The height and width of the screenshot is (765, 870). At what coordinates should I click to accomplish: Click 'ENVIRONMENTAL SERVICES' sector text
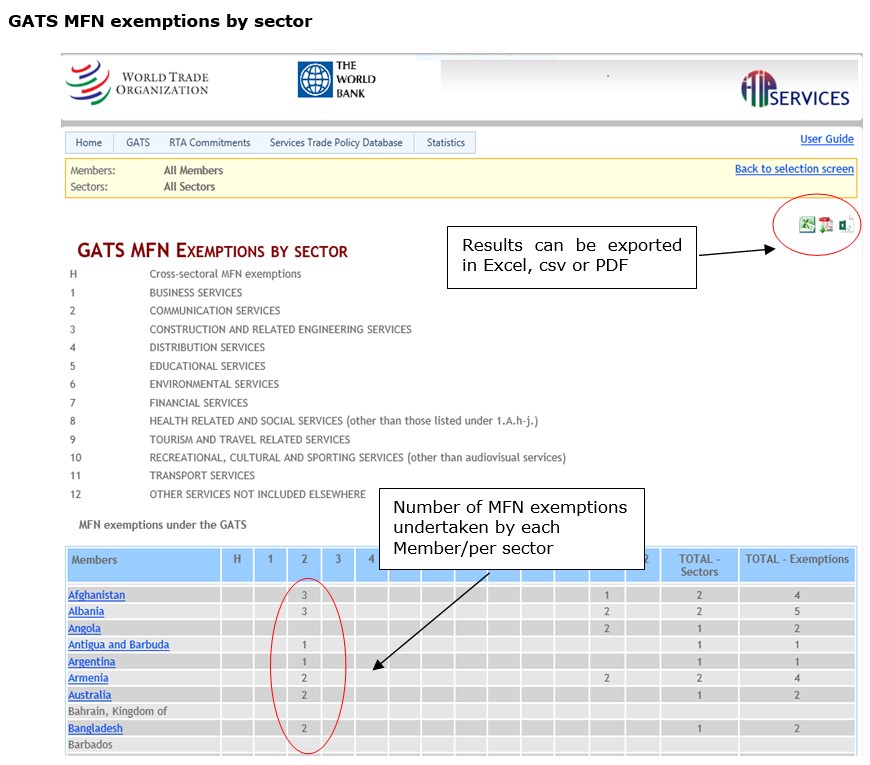(214, 384)
